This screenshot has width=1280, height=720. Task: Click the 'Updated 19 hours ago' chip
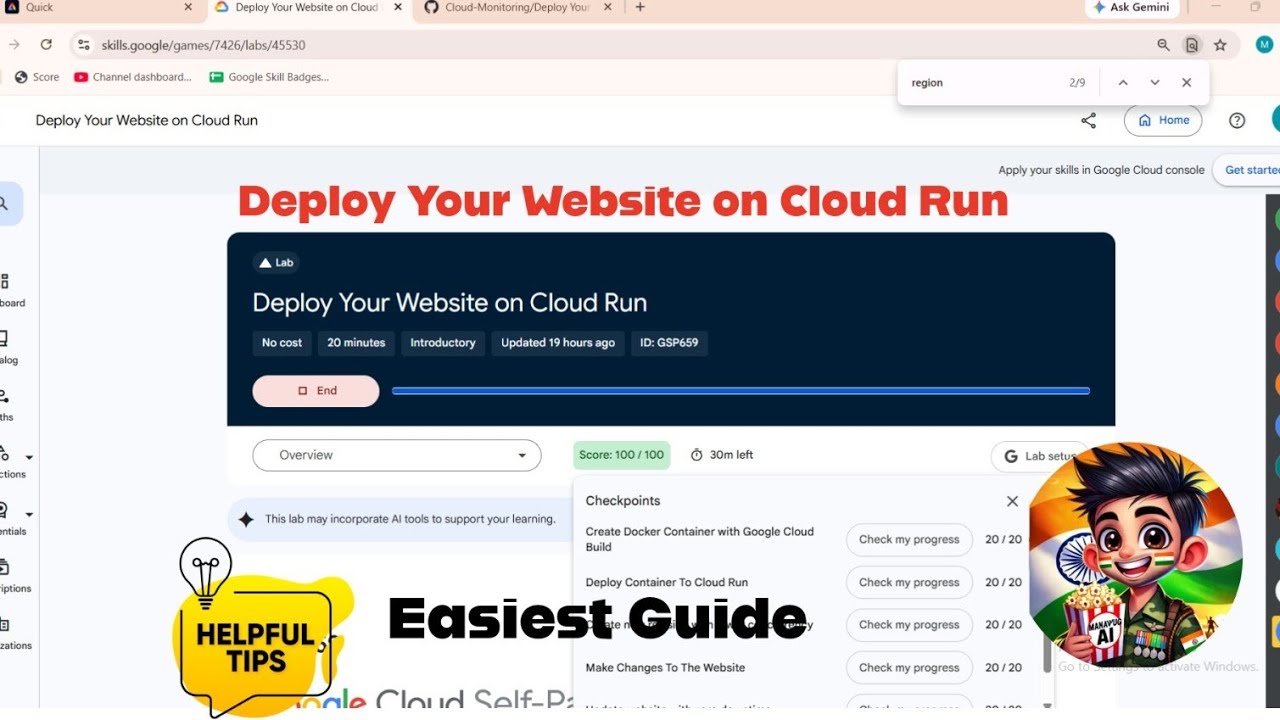558,342
